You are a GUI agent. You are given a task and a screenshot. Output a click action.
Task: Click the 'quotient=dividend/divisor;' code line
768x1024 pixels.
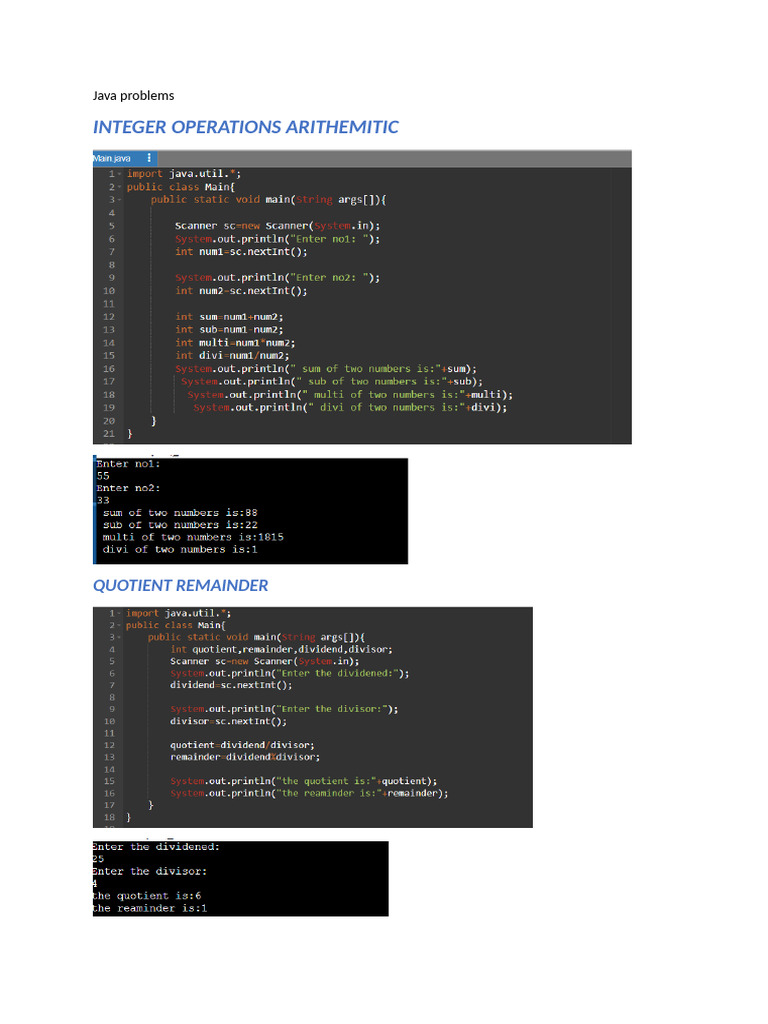pyautogui.click(x=242, y=745)
